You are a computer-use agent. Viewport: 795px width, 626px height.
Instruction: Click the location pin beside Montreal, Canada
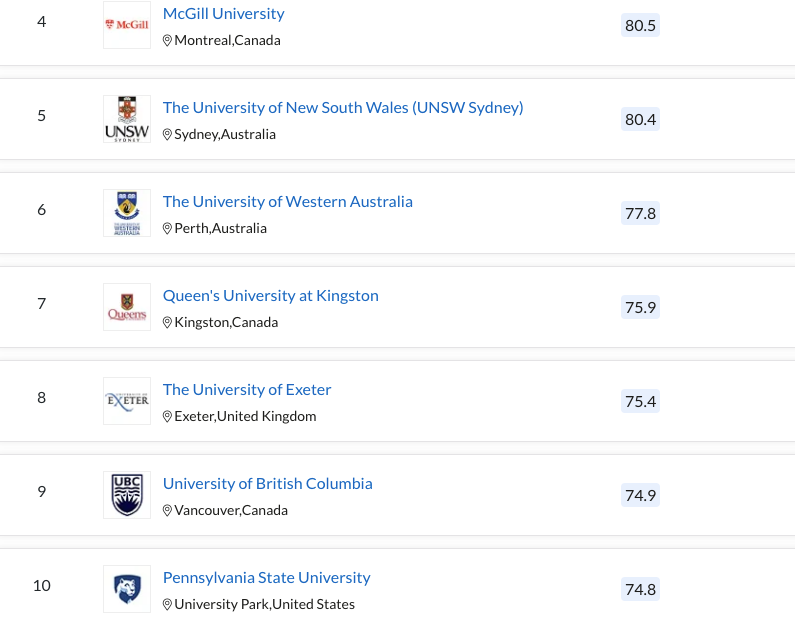click(168, 41)
